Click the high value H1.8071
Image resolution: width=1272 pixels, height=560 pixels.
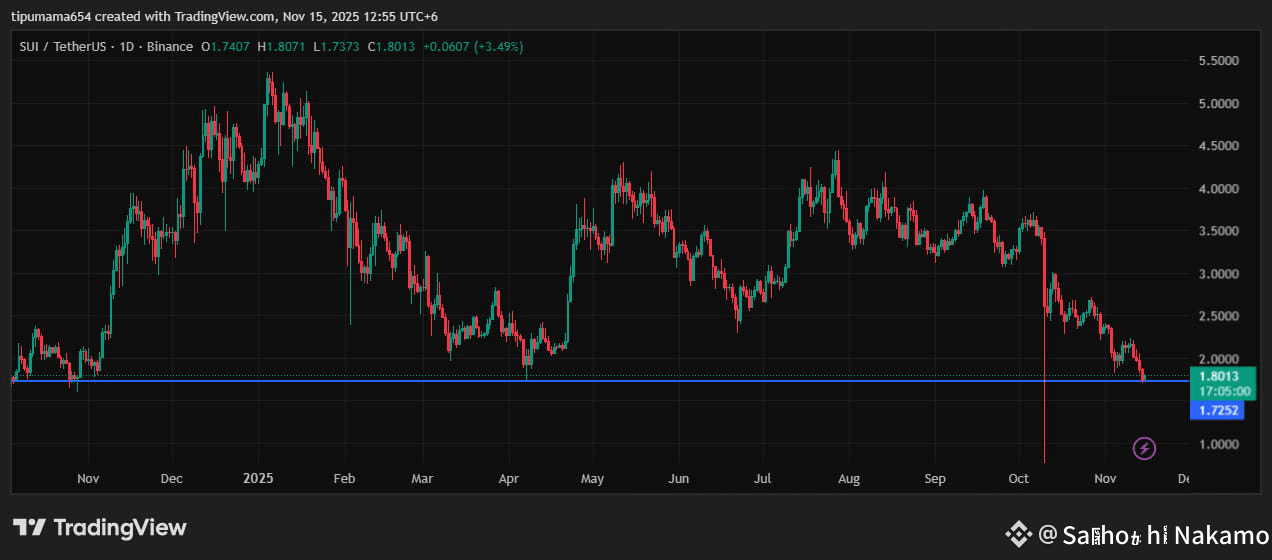282,47
